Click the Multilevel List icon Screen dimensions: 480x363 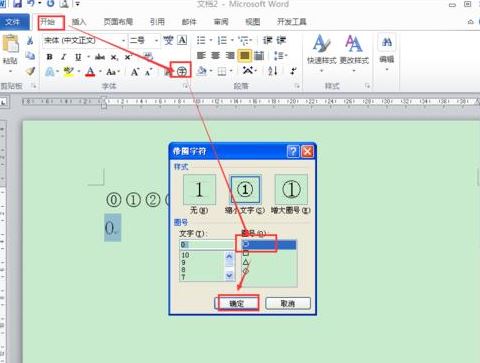pyautogui.click(x=244, y=40)
